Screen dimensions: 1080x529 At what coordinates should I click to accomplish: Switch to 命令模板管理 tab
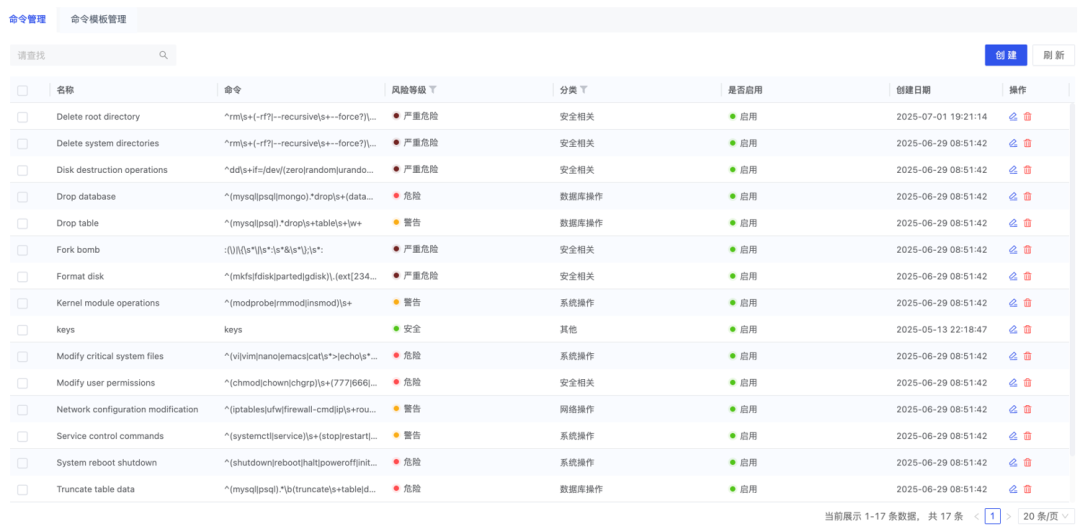coord(98,19)
